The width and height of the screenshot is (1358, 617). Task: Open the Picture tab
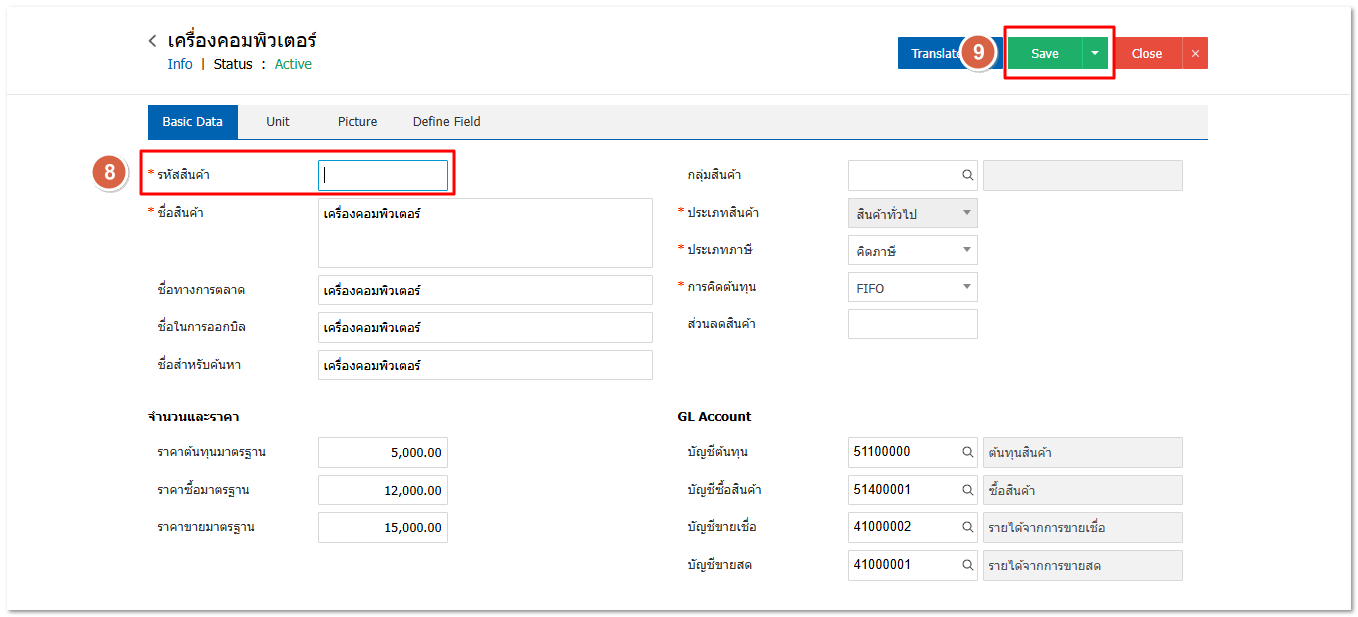(357, 122)
